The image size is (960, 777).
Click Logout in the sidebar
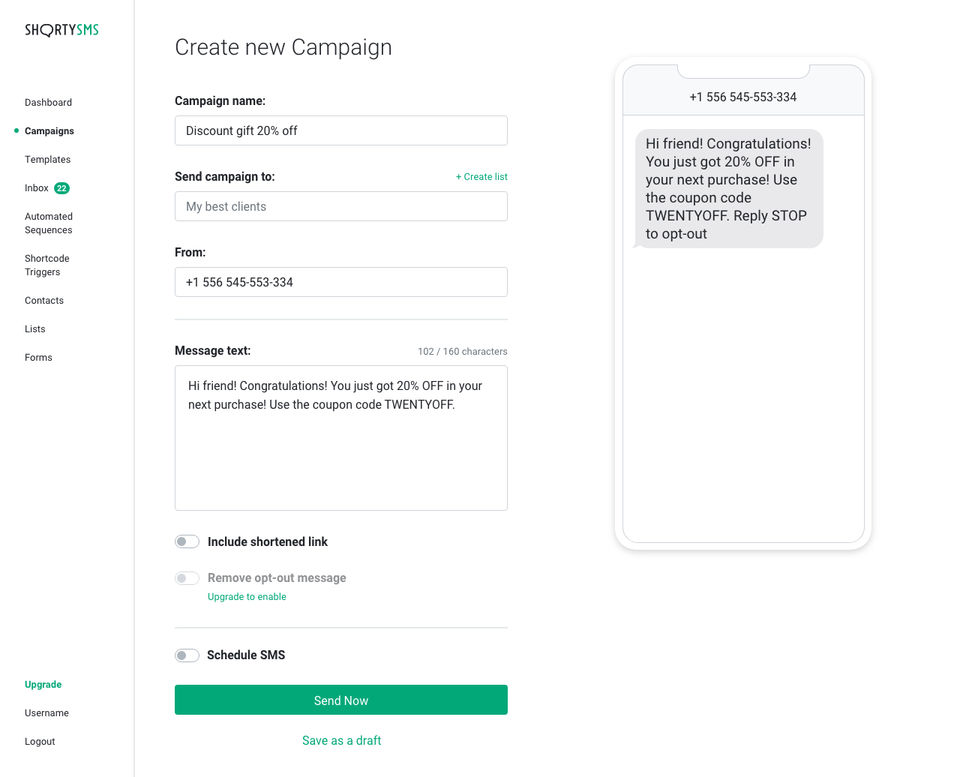coord(40,741)
